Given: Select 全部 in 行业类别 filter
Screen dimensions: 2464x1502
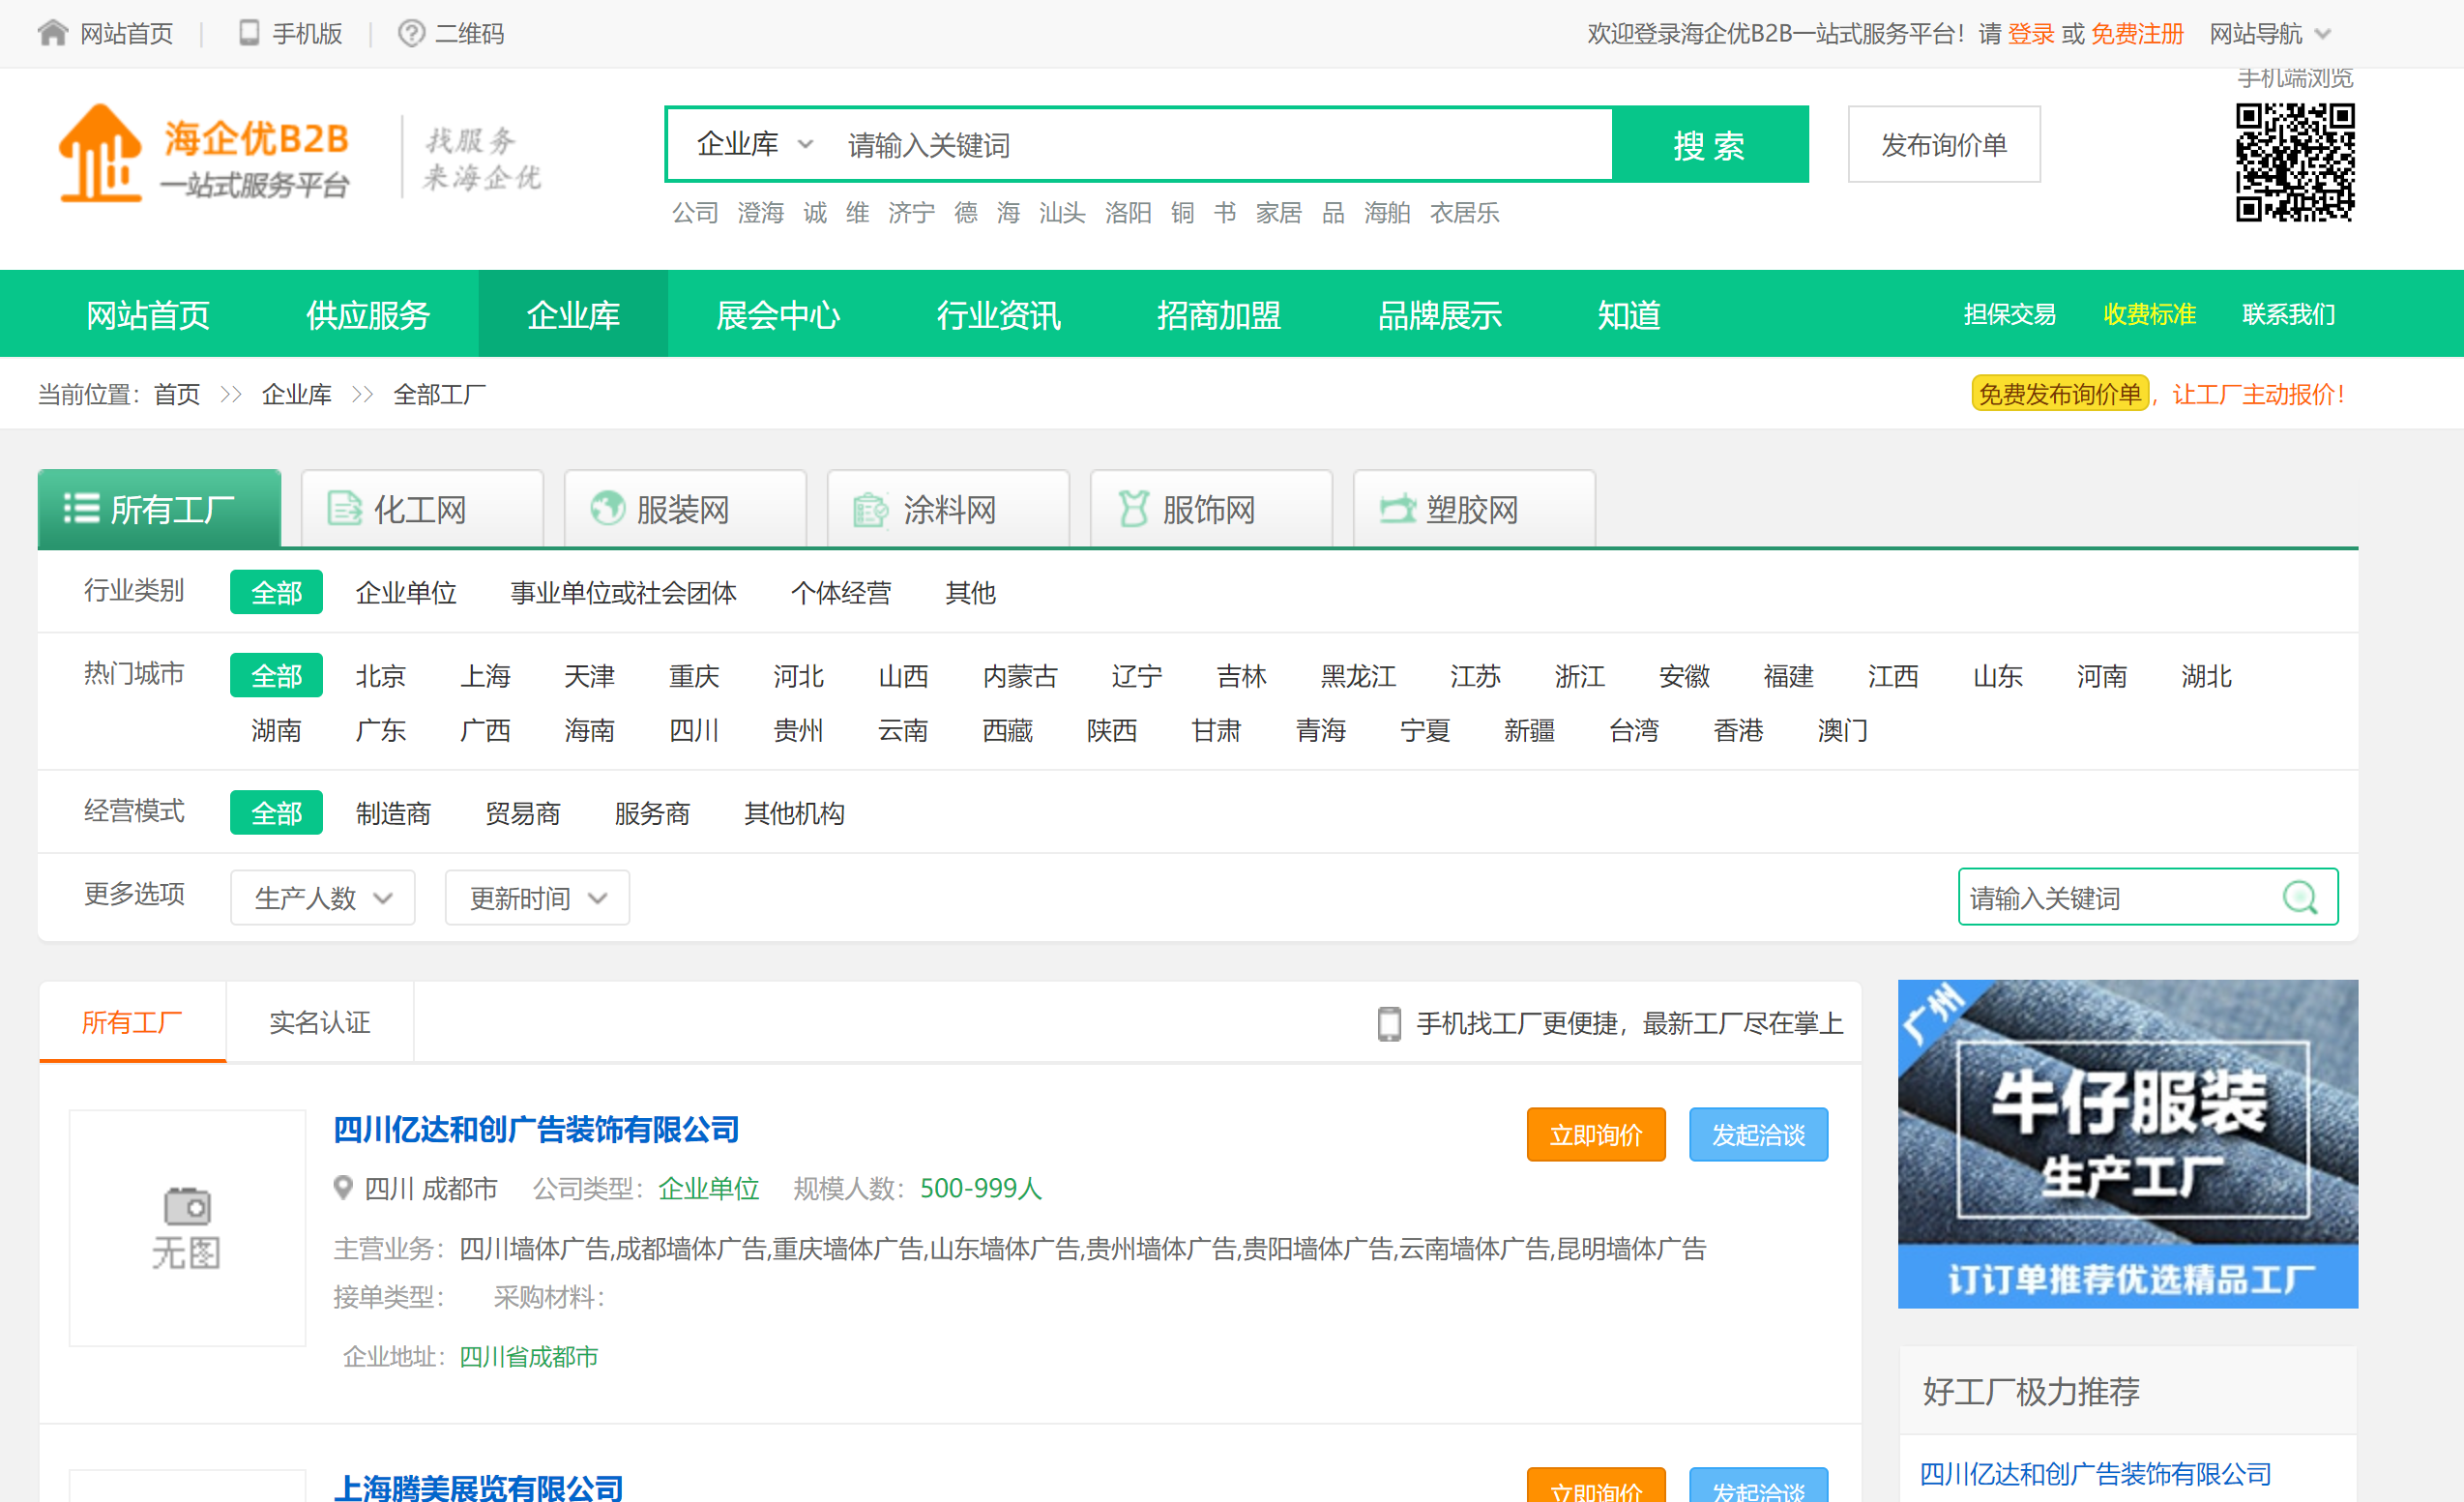Looking at the screenshot, I should [276, 592].
